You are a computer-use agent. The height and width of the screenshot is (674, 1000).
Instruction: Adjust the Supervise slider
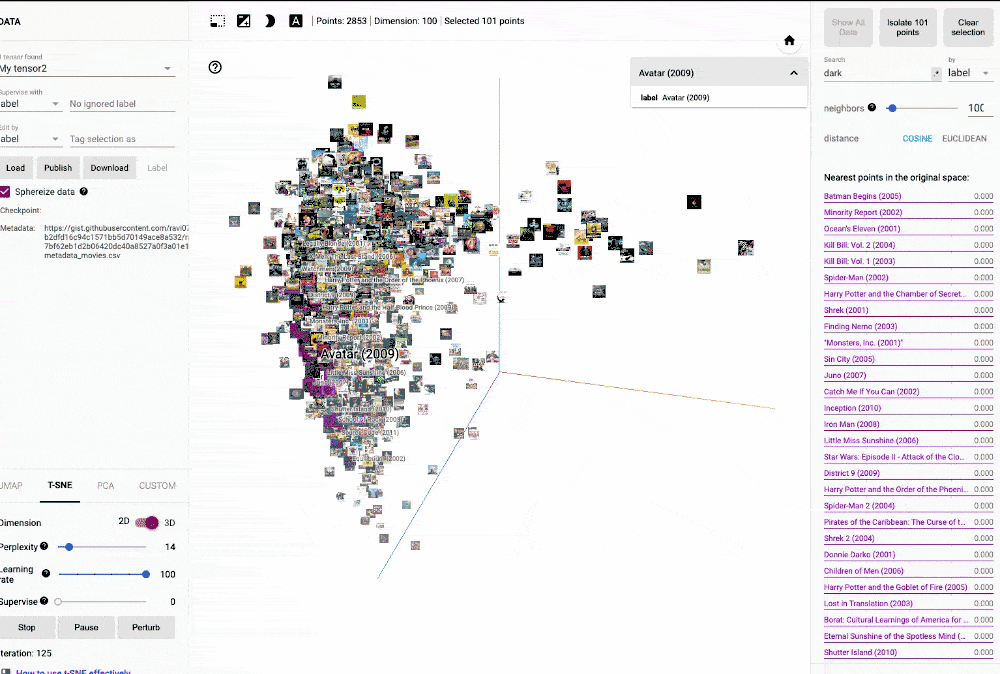[x=102, y=601]
